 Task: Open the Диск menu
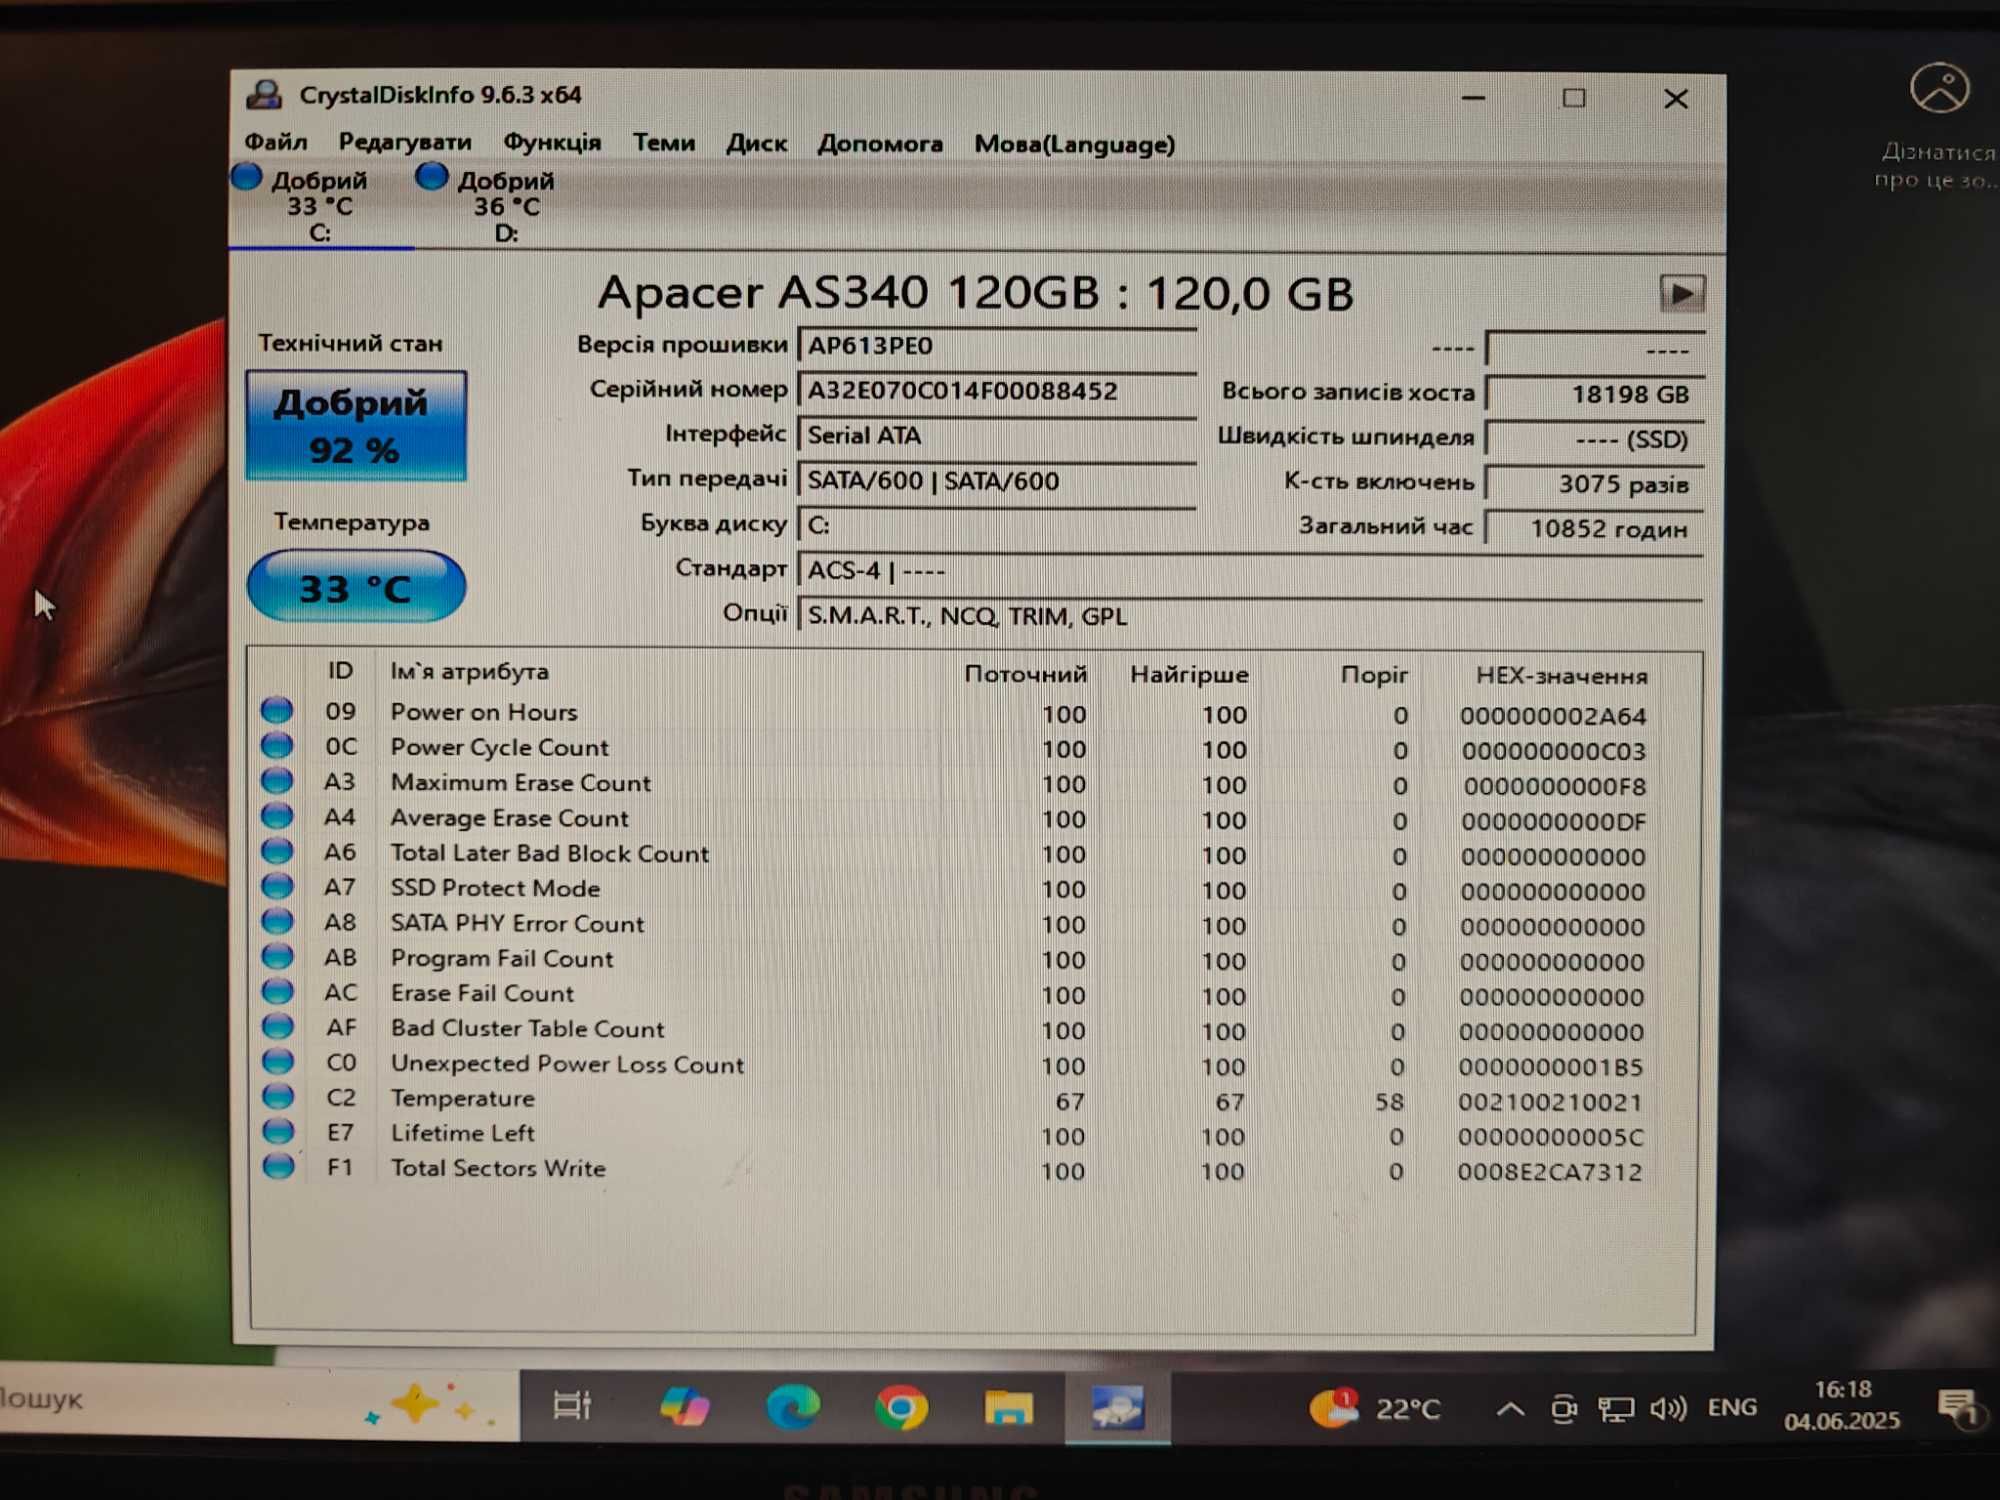pos(756,144)
